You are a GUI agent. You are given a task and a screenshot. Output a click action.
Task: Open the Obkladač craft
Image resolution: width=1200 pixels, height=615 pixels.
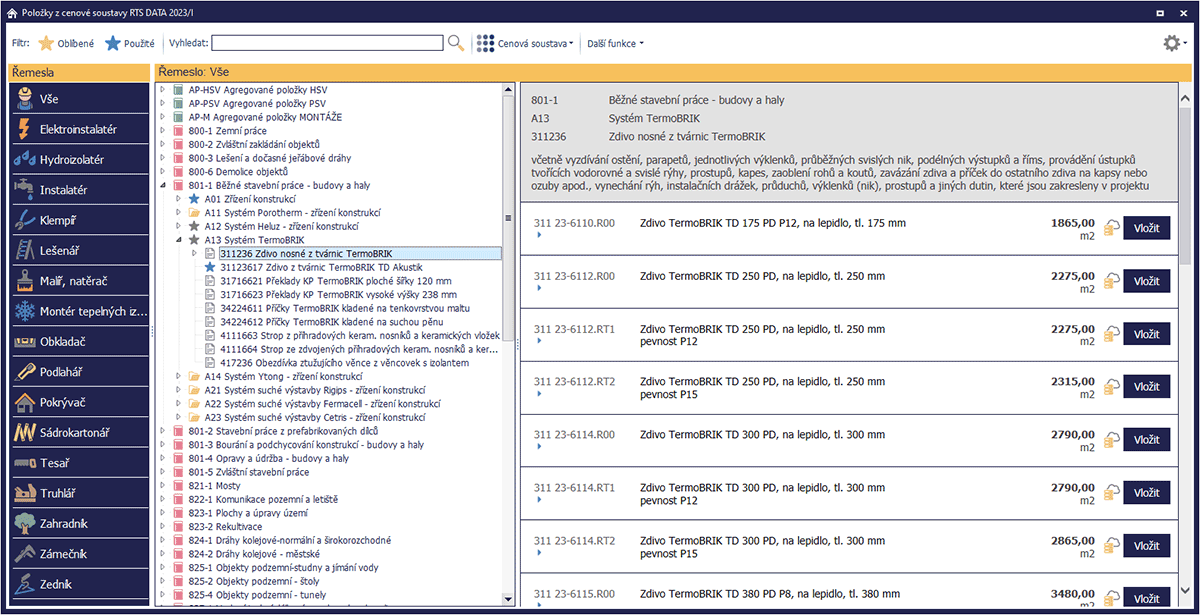click(x=80, y=342)
